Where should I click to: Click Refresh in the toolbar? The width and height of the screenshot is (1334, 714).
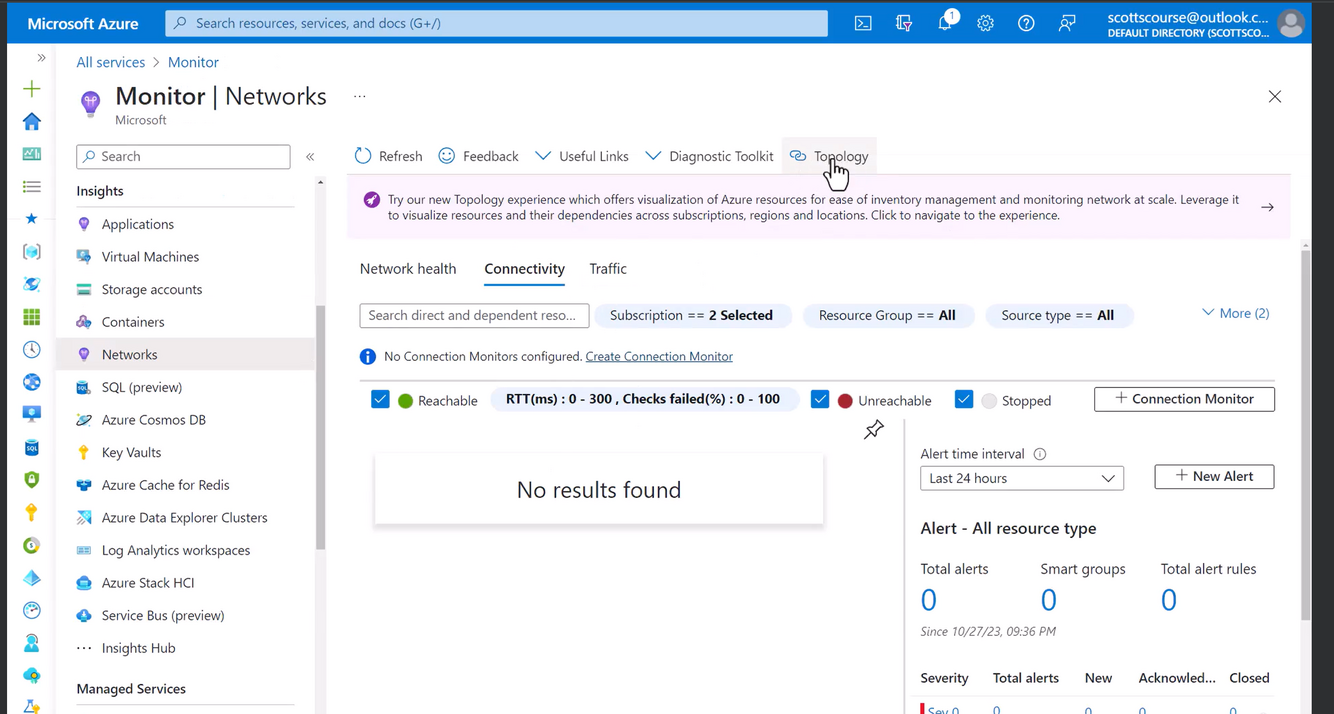[x=389, y=156]
